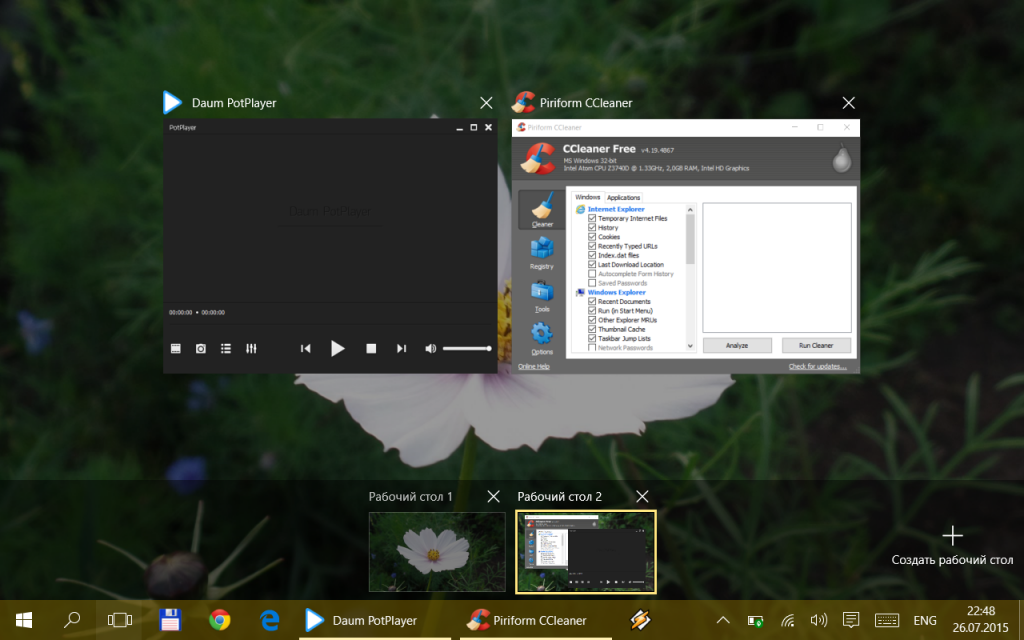This screenshot has width=1024, height=640.
Task: Click the Run Cleaner button
Action: (816, 345)
